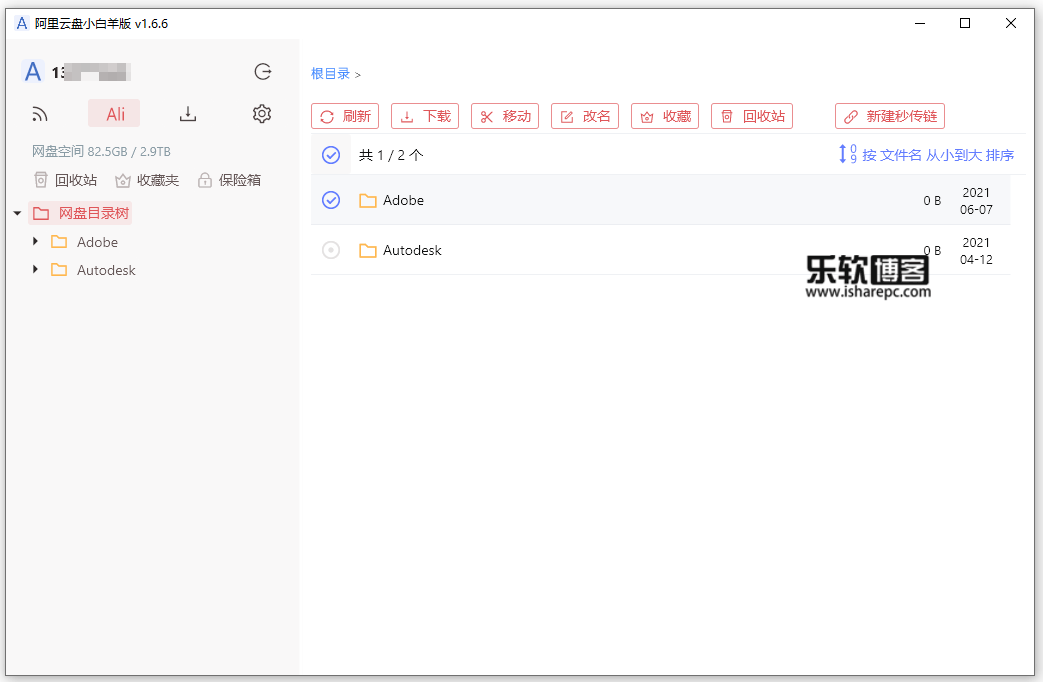
Task: Click the 下载 download button
Action: (x=425, y=116)
